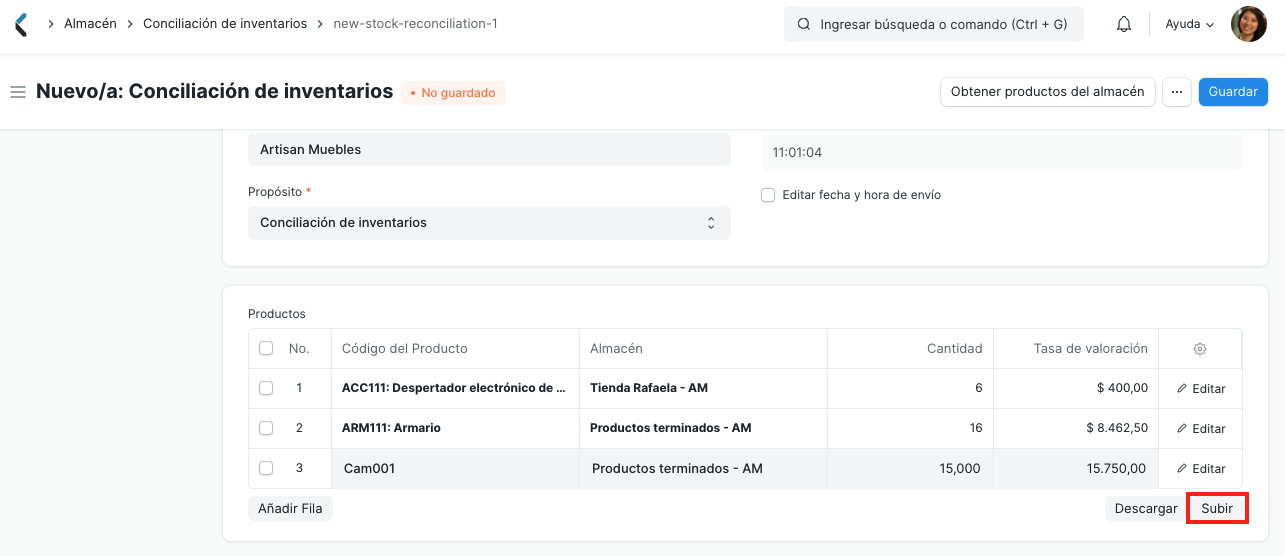Click the Productos section label
The height and width of the screenshot is (556, 1285).
pos(277,314)
